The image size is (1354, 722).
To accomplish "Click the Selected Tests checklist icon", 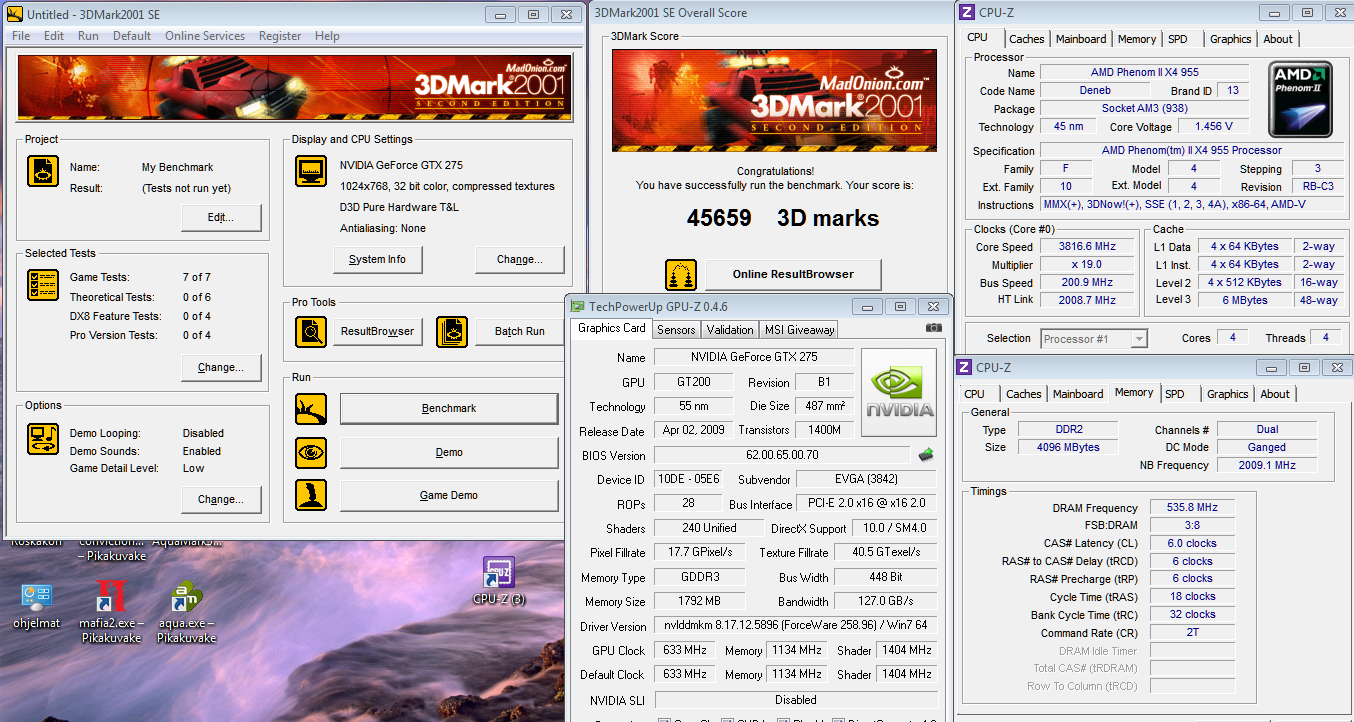I will pos(42,285).
